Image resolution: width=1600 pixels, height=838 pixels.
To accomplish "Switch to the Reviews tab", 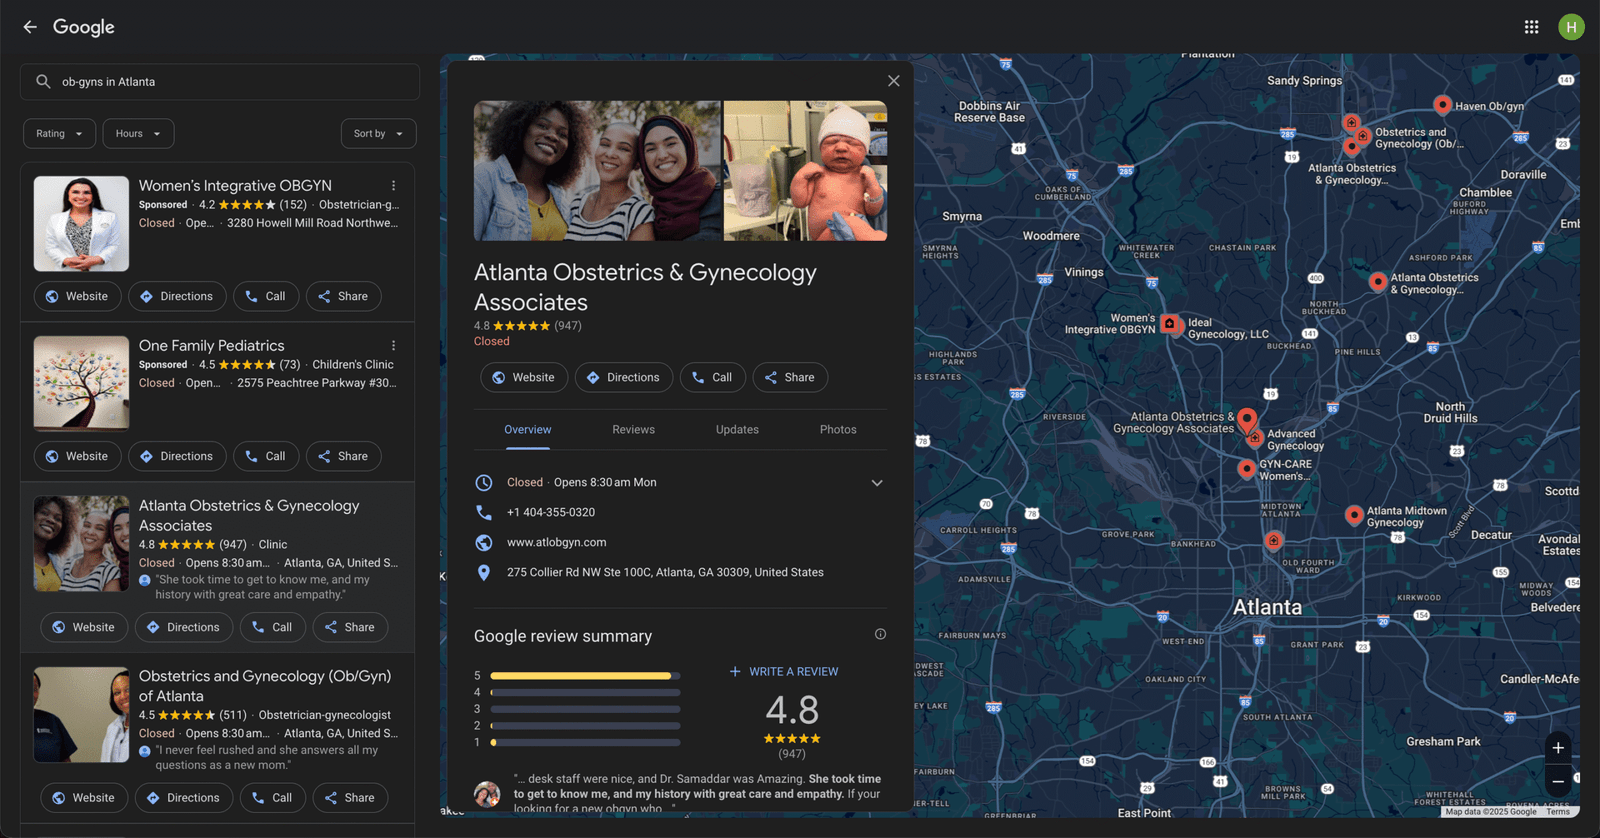I will tap(634, 430).
